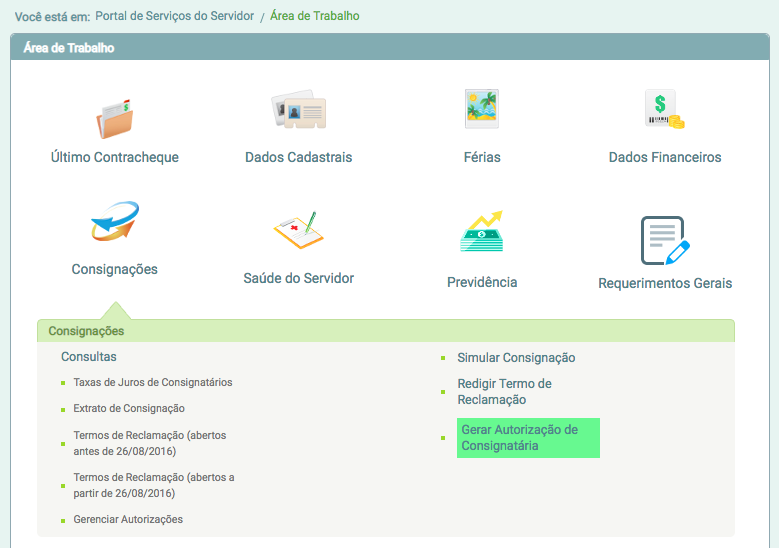779x548 pixels.
Task: Click the Consignações label under the arrows icon
Action: click(115, 269)
